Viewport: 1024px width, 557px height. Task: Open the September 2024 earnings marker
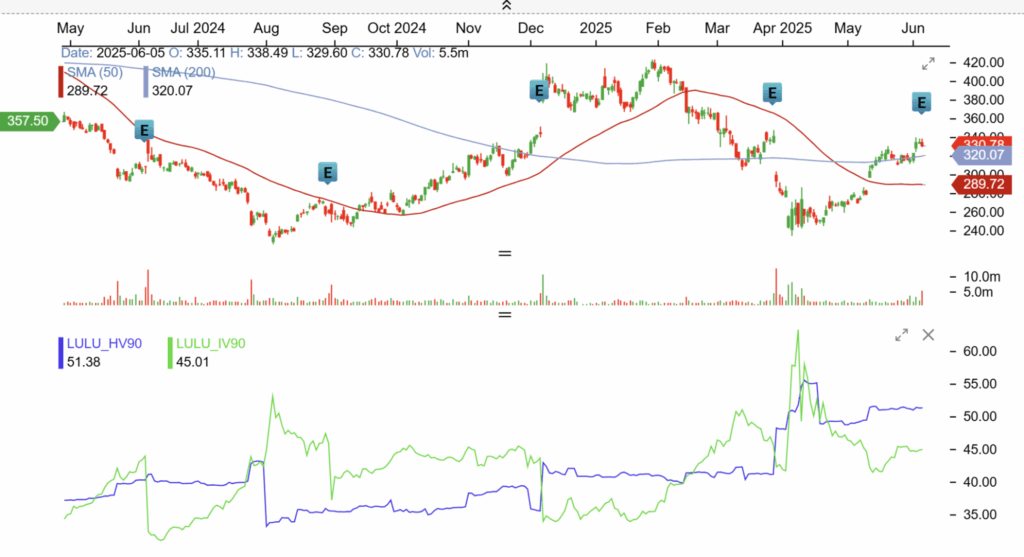(x=327, y=173)
